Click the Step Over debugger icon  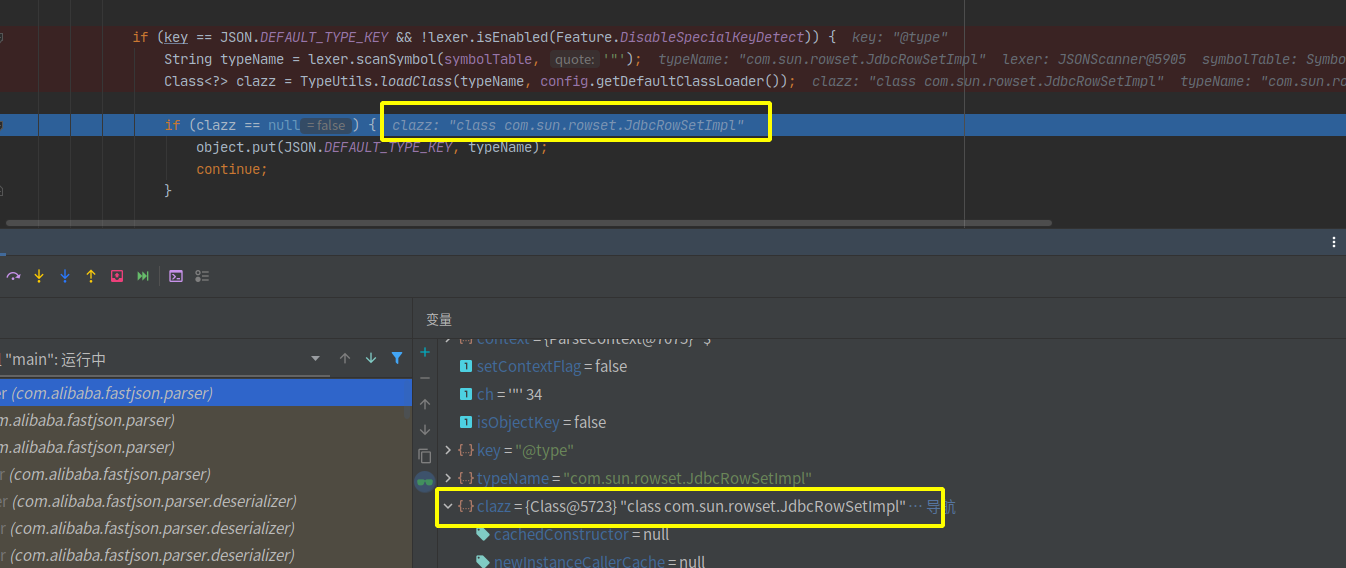[x=14, y=276]
